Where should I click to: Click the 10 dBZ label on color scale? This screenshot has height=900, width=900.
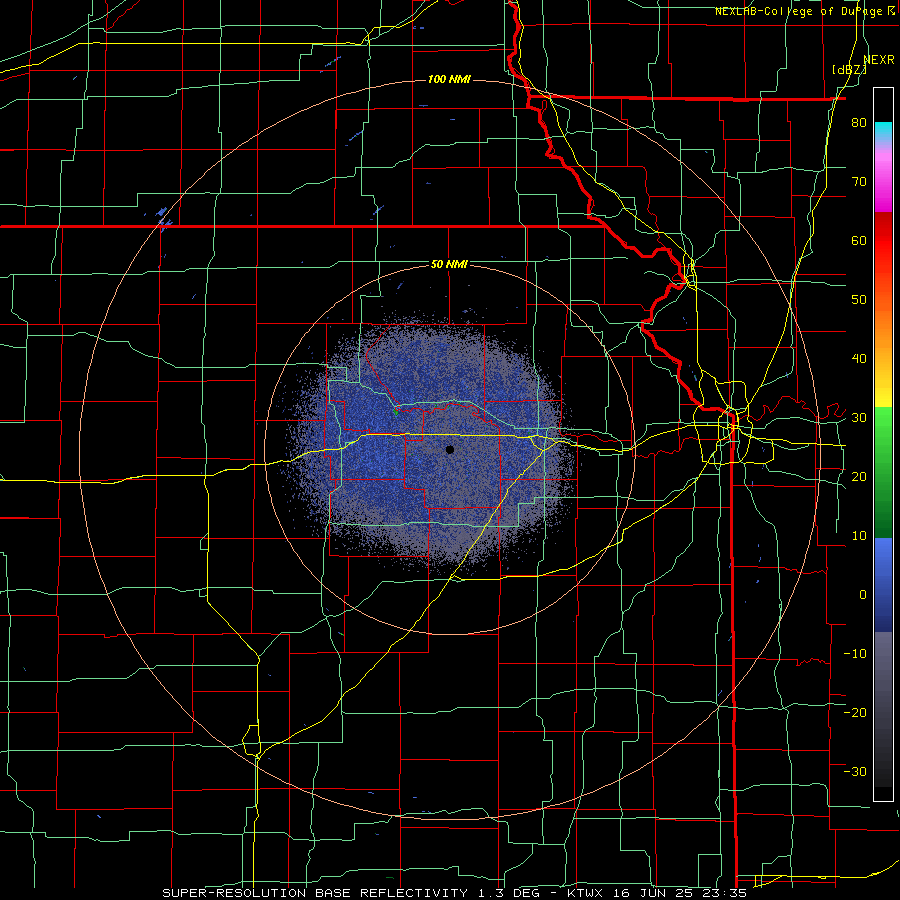coord(859,536)
